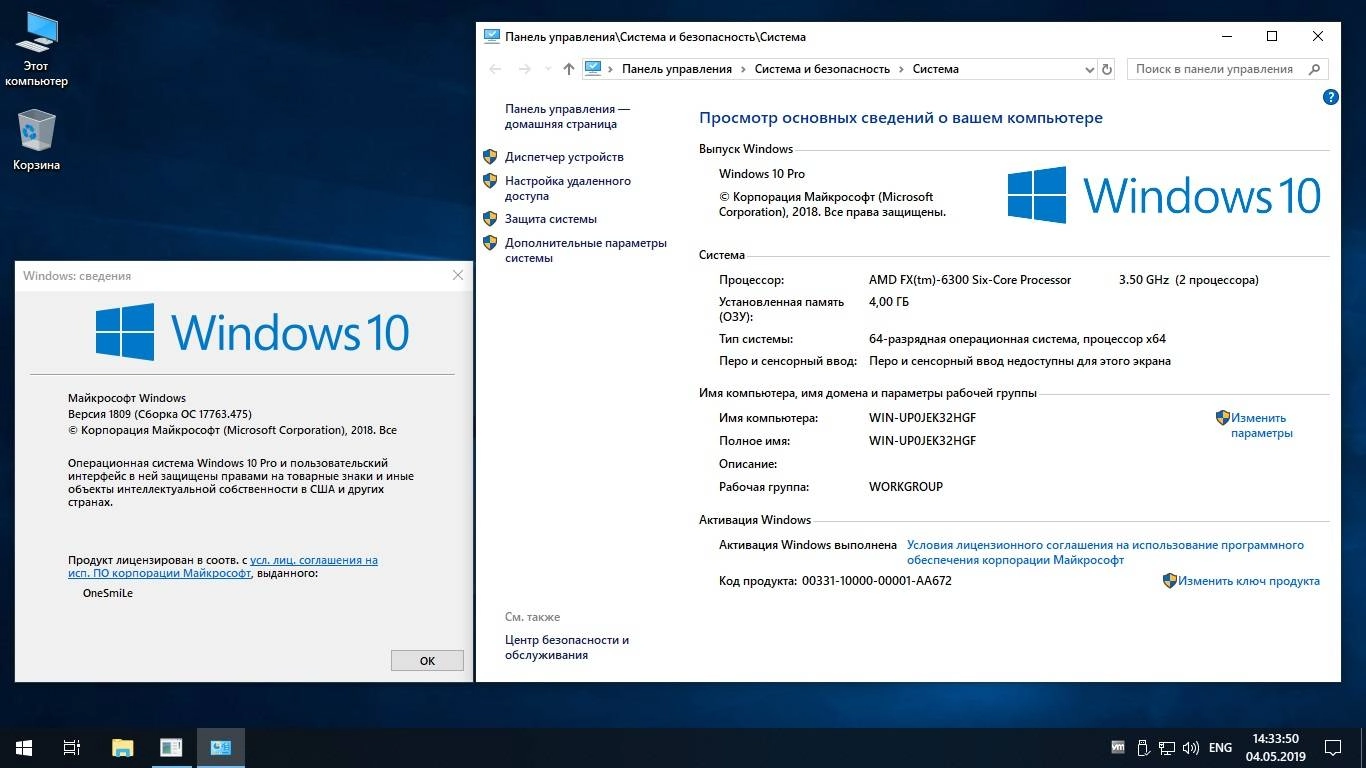Minimize the System window
Screen dimensions: 1366x768
[1227, 37]
